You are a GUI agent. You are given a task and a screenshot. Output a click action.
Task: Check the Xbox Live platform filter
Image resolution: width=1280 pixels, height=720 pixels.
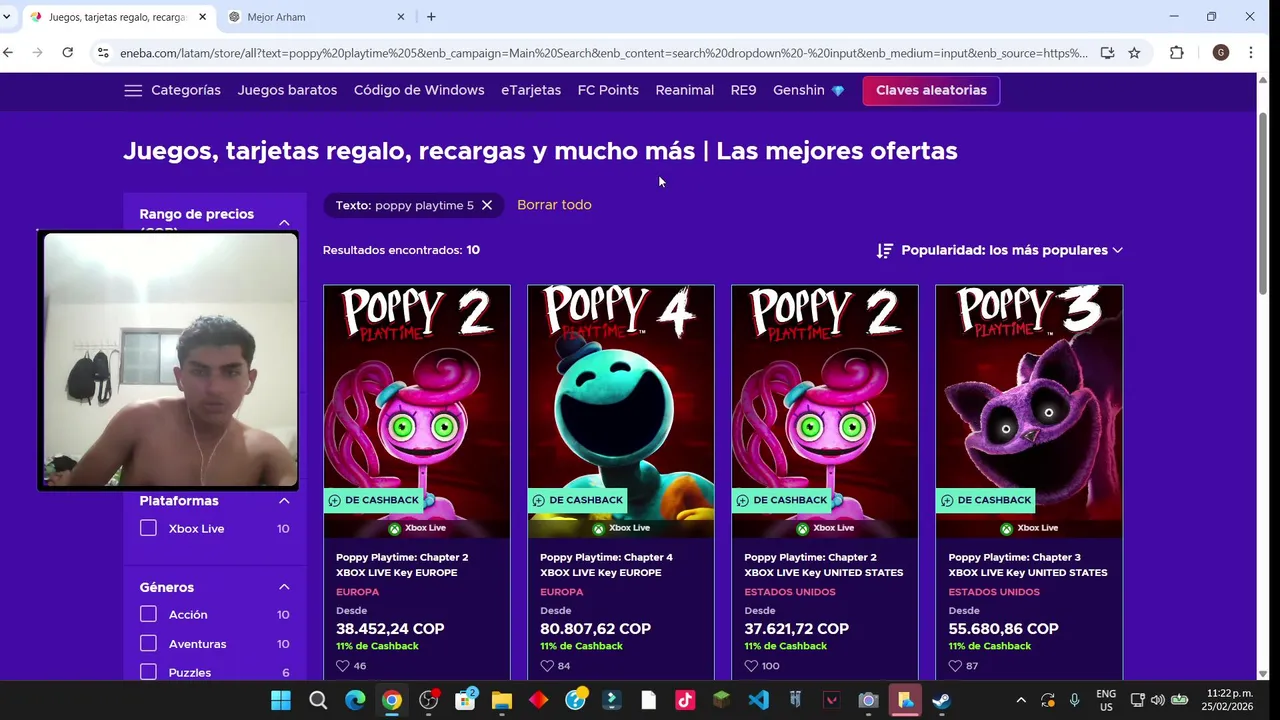(148, 528)
